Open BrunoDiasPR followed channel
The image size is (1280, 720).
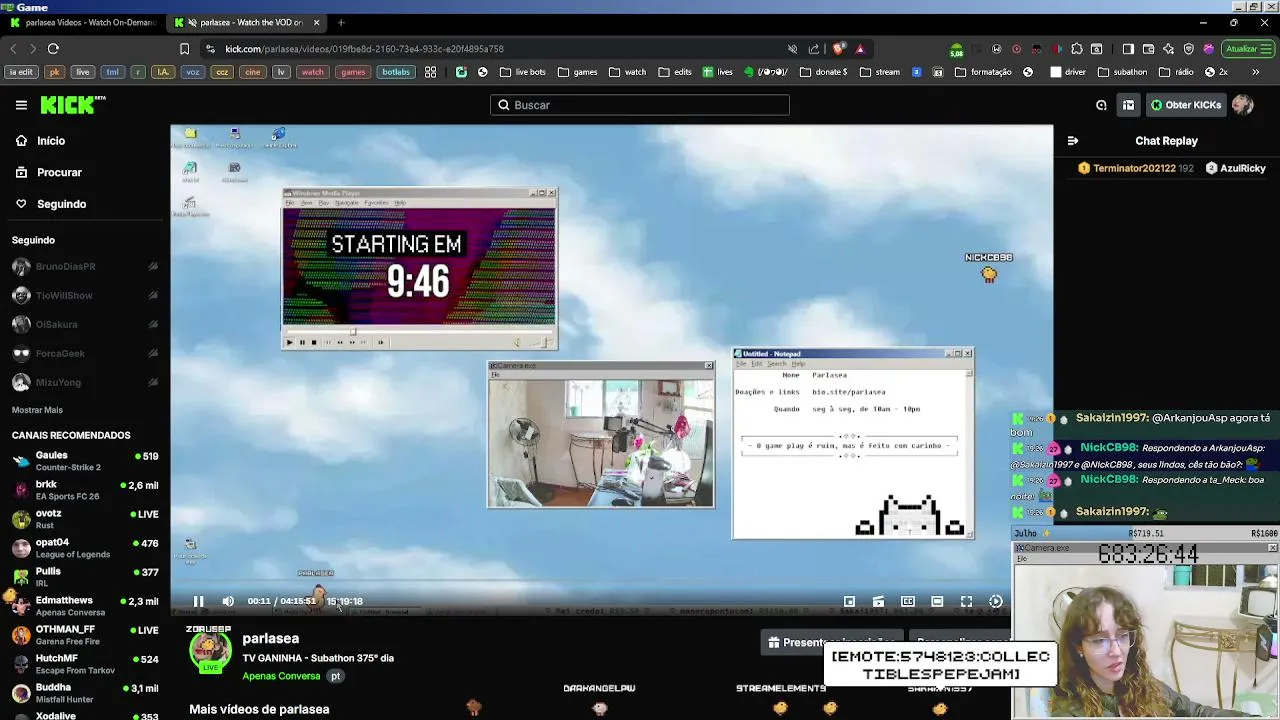coord(84,267)
